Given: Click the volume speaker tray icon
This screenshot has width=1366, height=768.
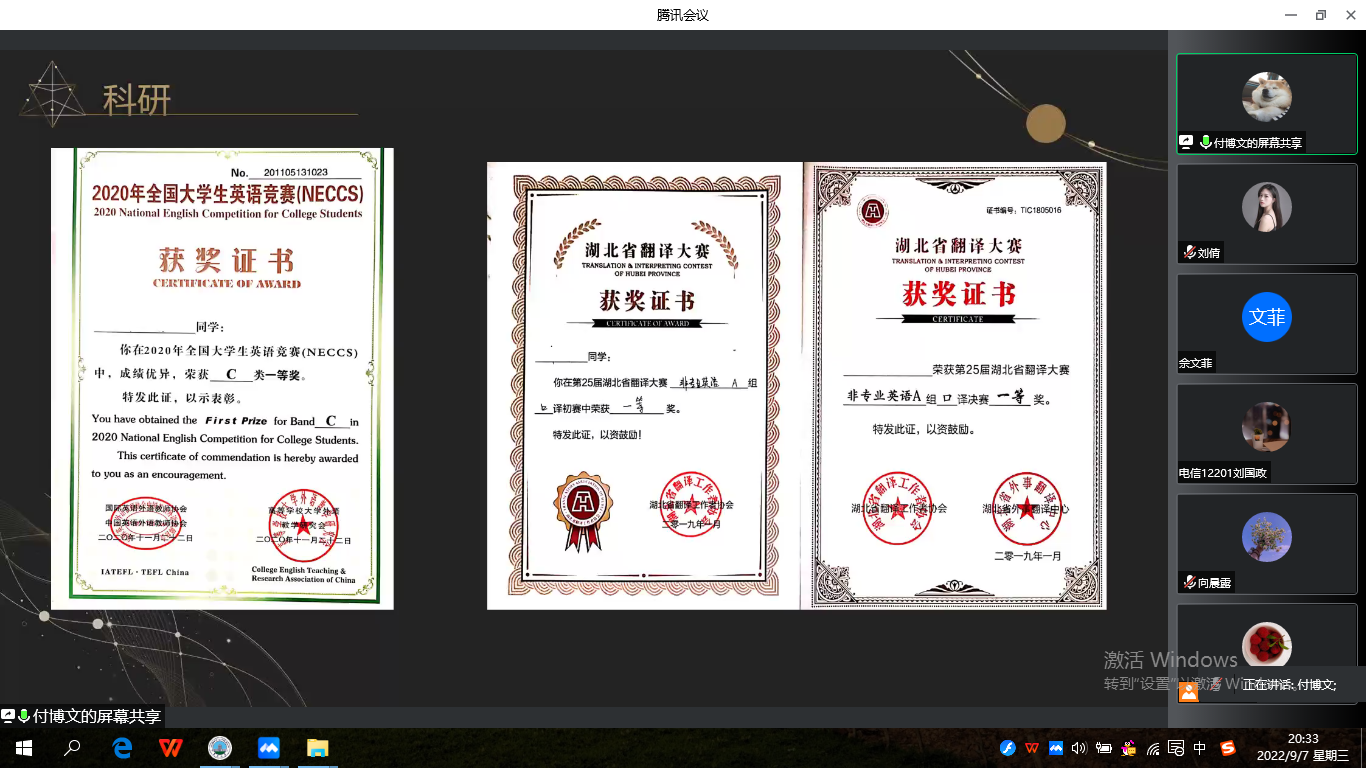Looking at the screenshot, I should [x=1078, y=748].
